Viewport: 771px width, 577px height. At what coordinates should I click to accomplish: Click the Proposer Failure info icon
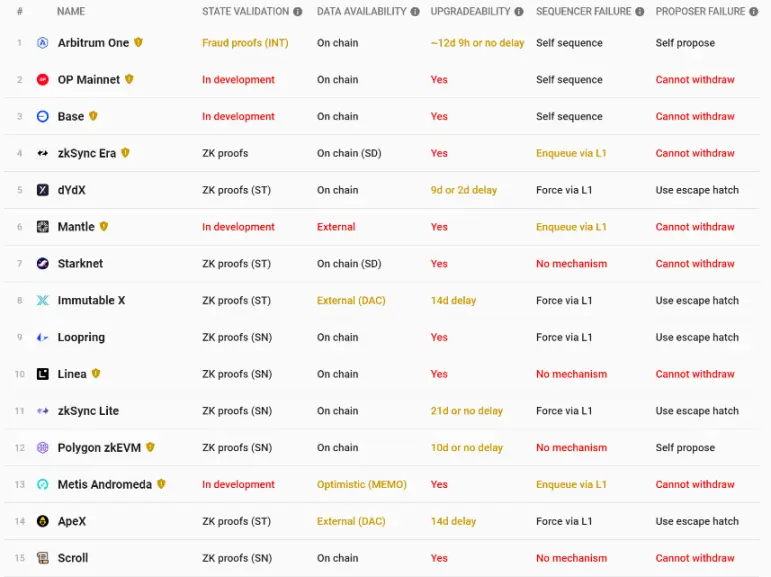753,12
